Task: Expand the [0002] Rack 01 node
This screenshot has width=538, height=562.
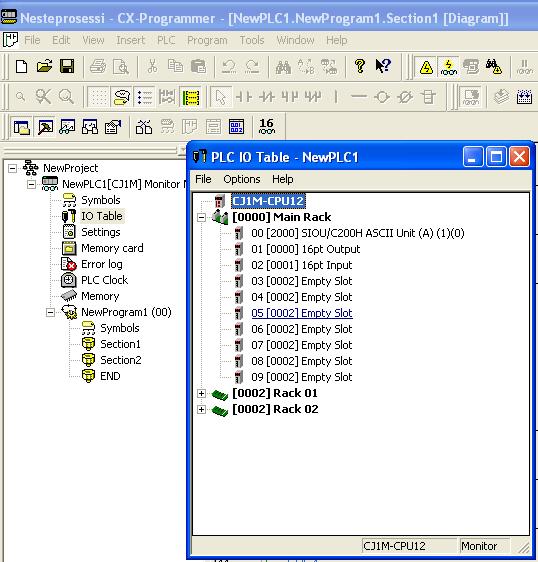Action: tap(201, 393)
